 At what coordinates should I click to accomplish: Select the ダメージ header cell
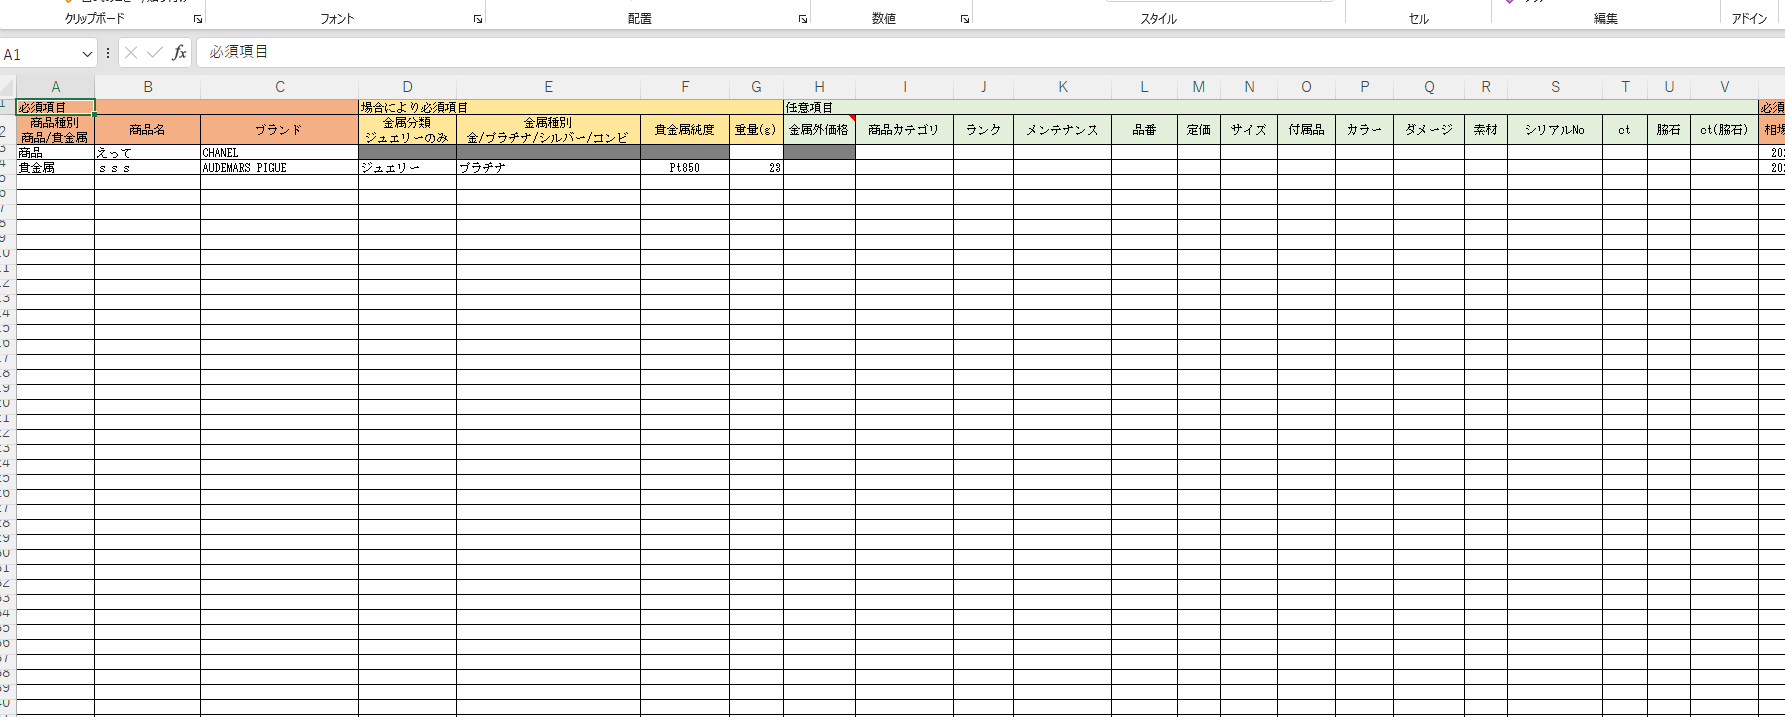1429,130
